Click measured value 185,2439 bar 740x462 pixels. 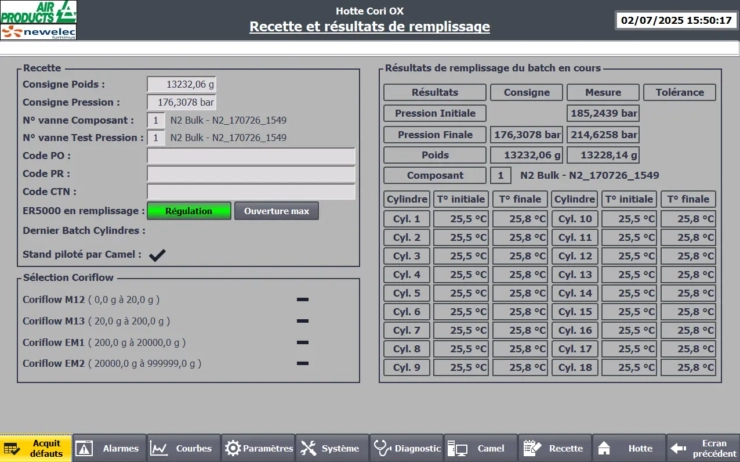pos(603,113)
